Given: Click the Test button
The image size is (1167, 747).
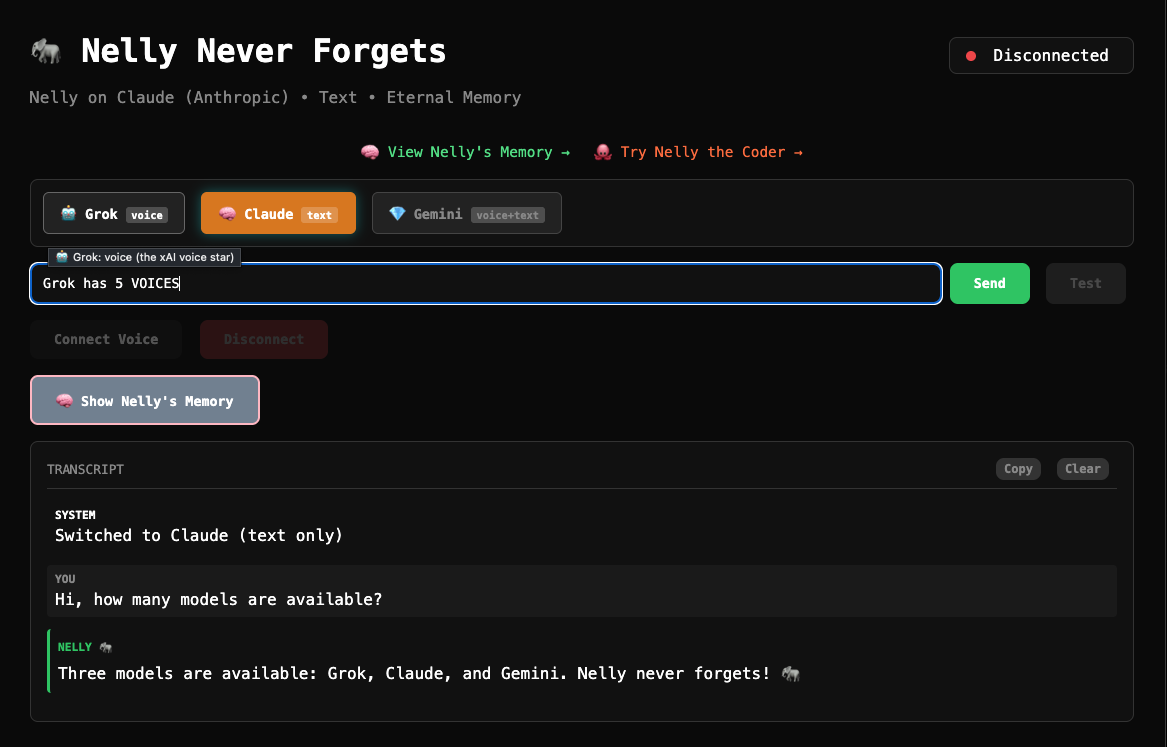Looking at the screenshot, I should tap(1085, 283).
